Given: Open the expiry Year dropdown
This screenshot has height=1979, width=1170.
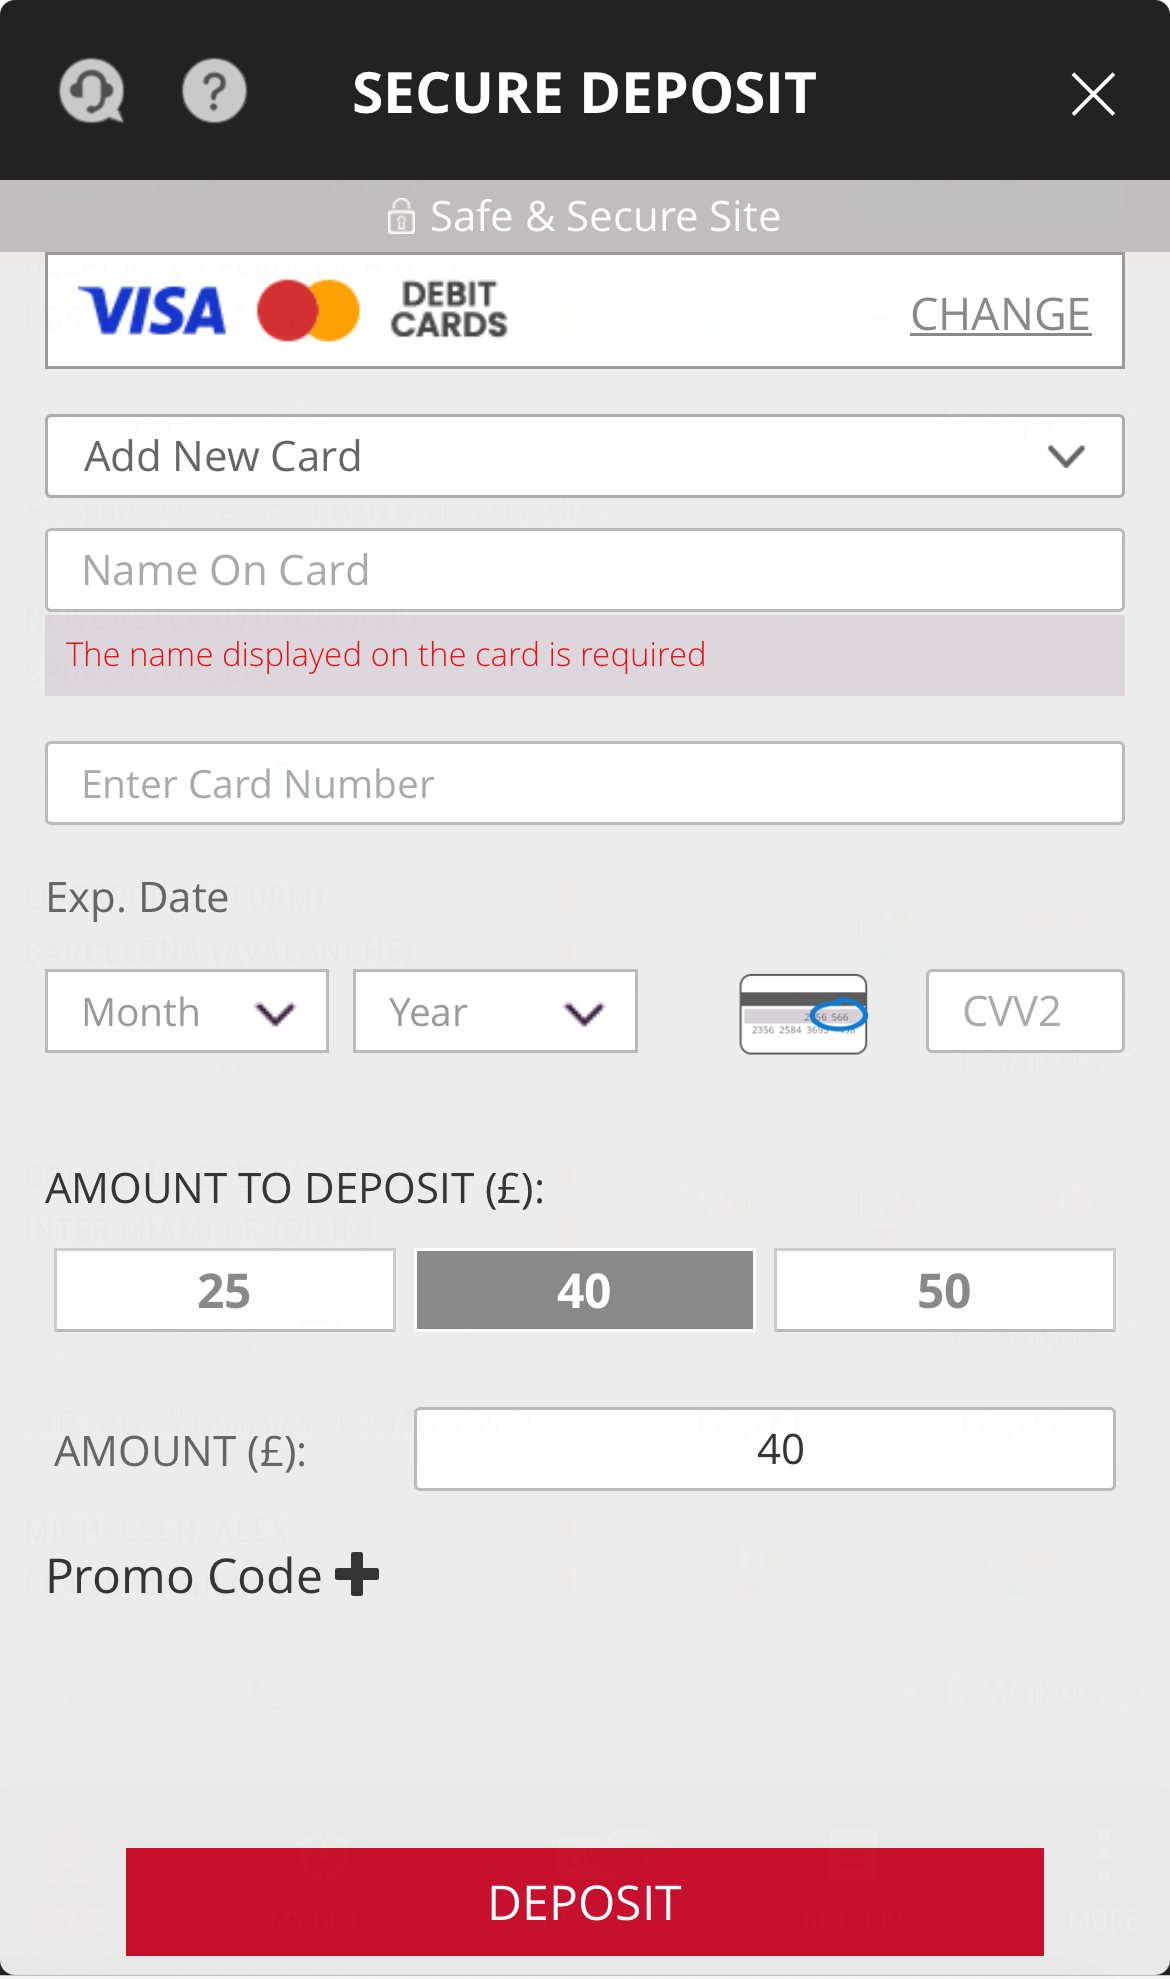Looking at the screenshot, I should click(495, 1011).
